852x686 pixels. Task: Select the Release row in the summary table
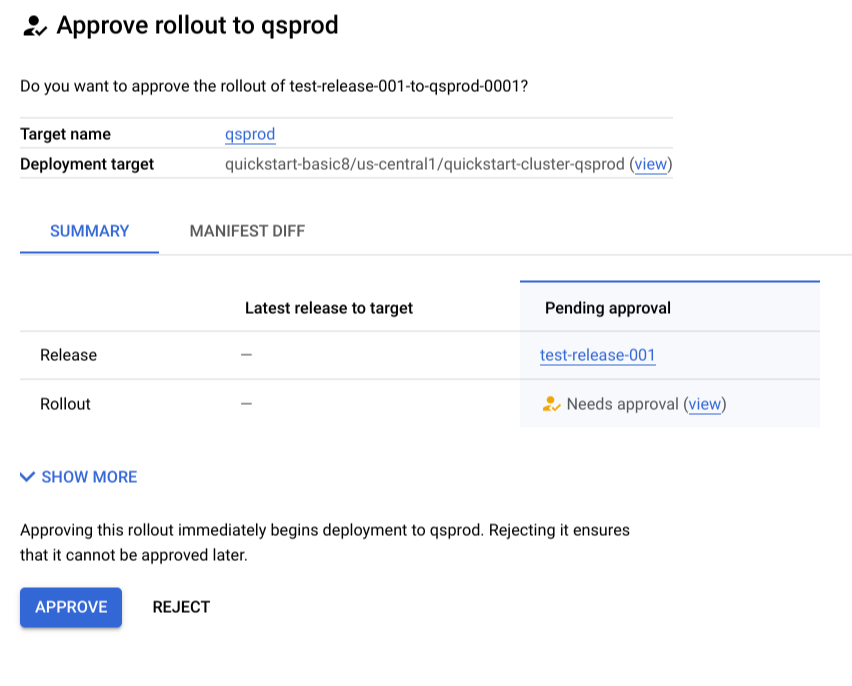[68, 355]
